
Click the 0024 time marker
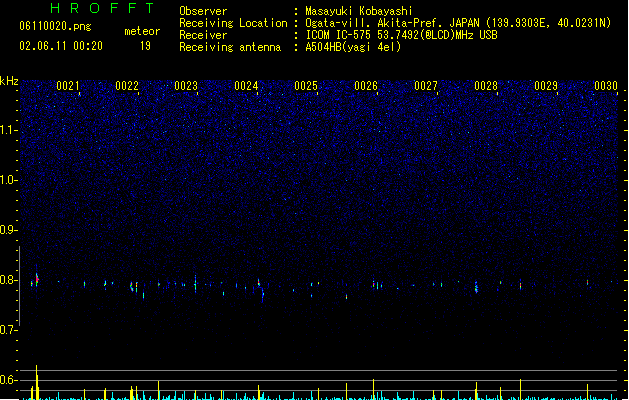[x=246, y=86]
